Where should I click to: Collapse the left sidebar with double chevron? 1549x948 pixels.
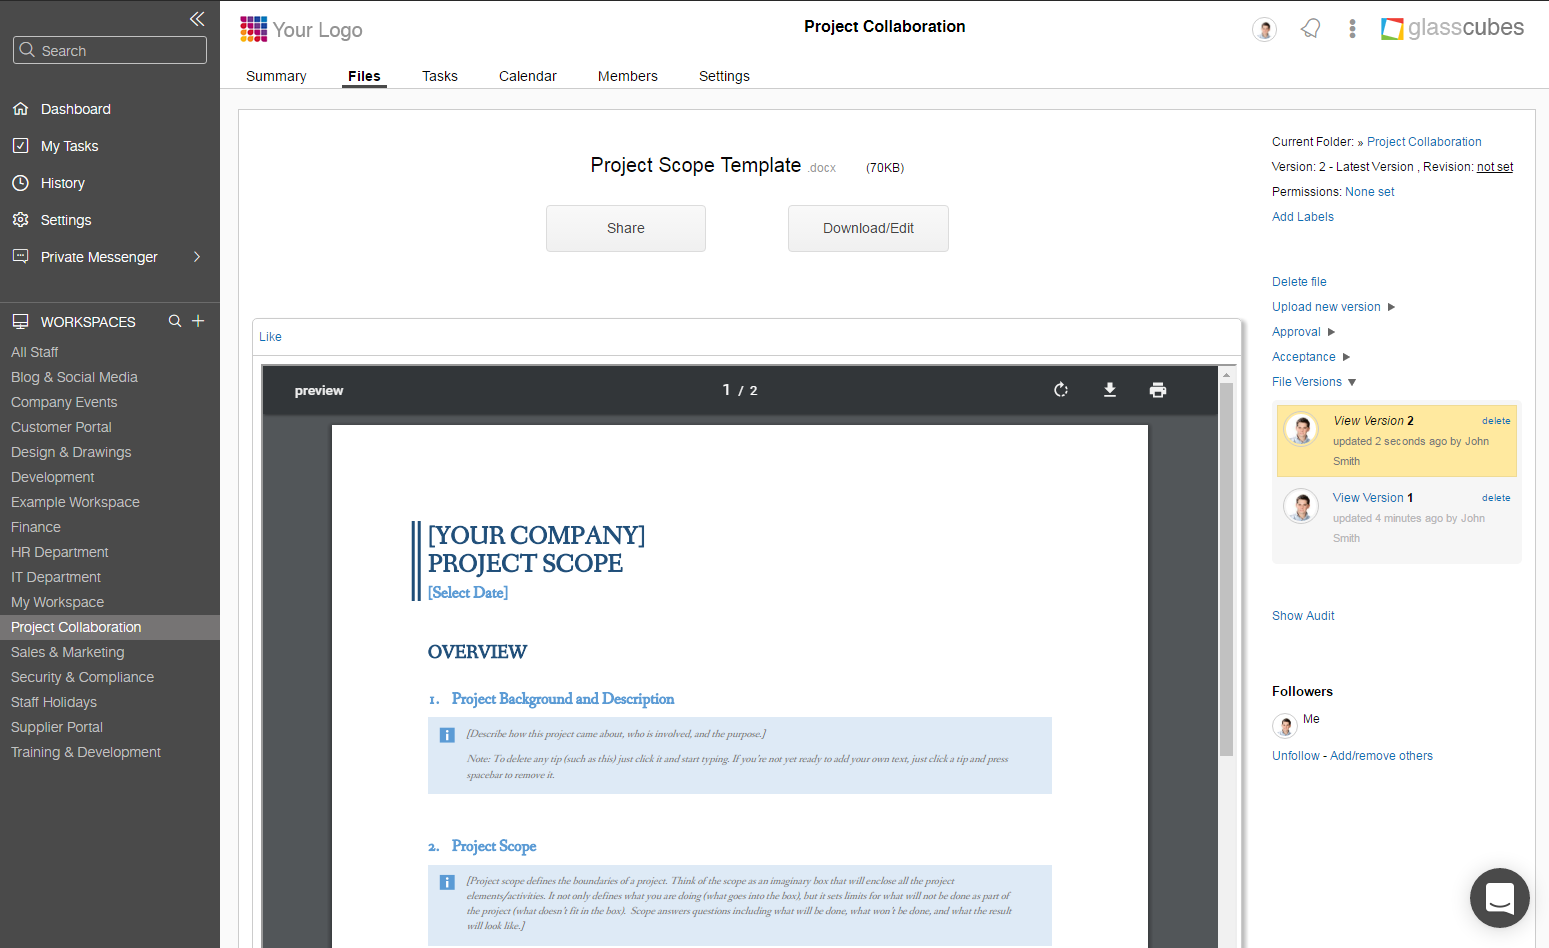click(197, 18)
